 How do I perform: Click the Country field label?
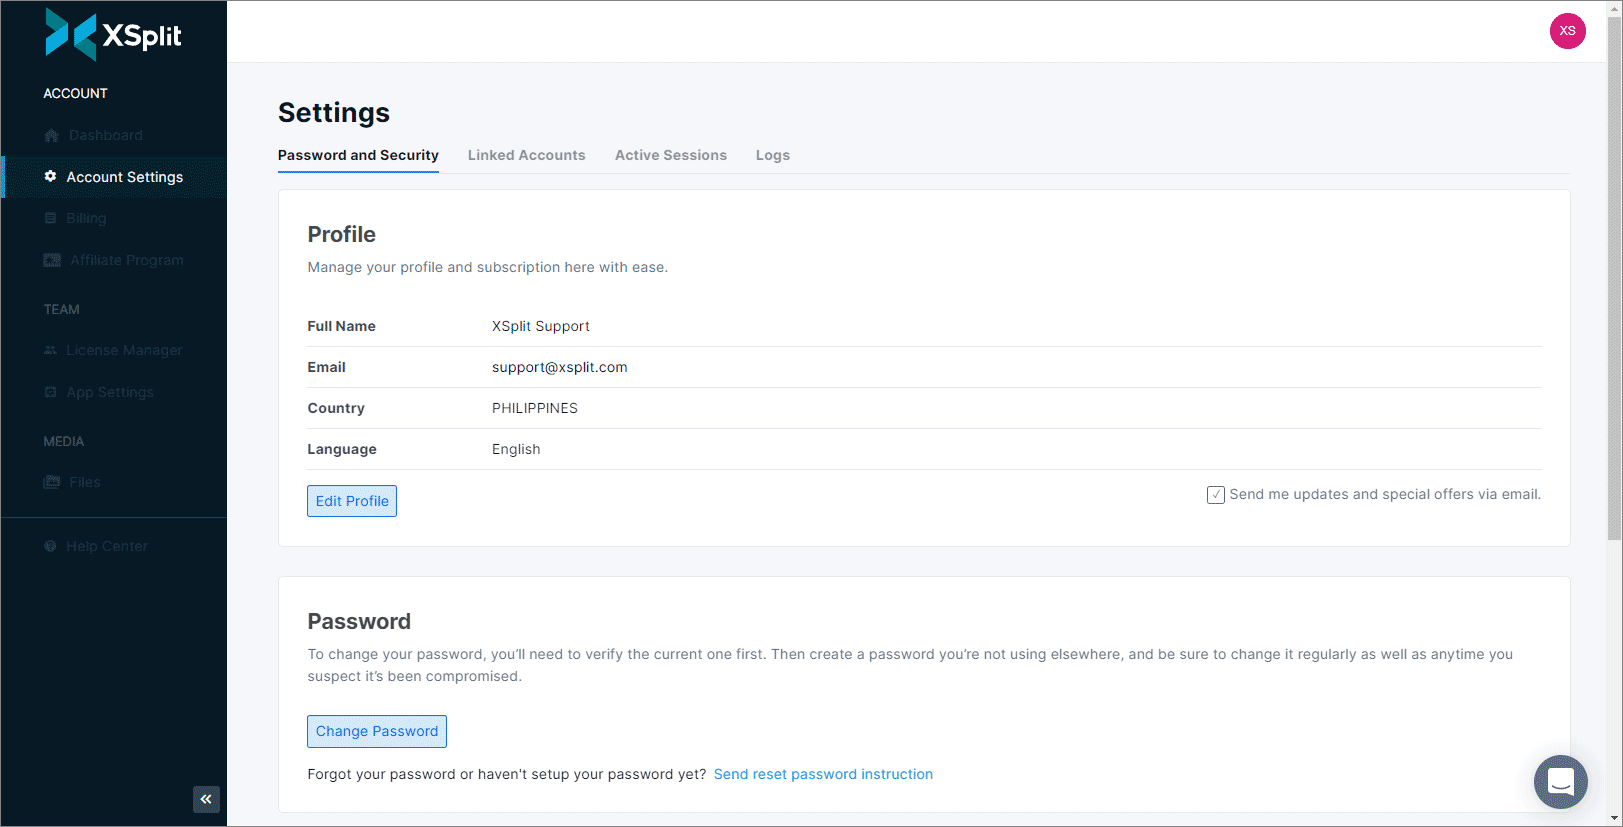pos(336,408)
